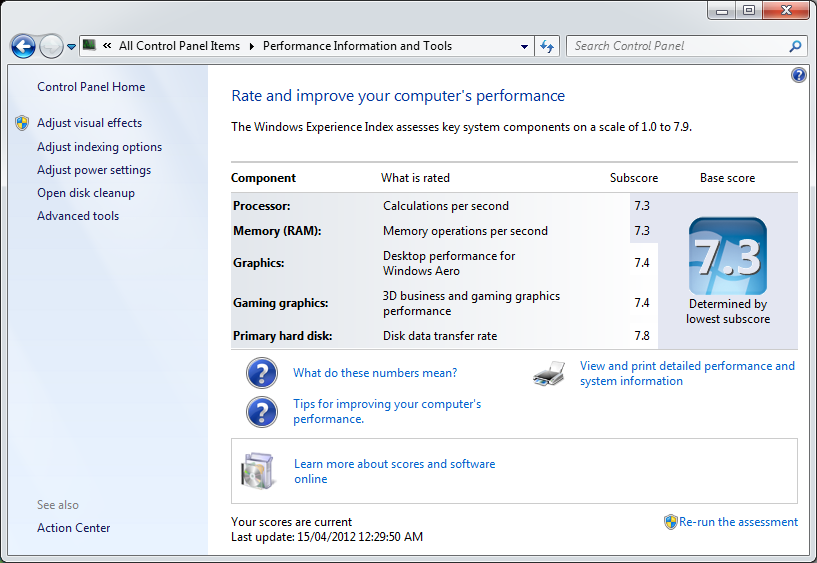Viewport: 817px width, 563px height.
Task: Close the Control Panel window
Action: (786, 10)
